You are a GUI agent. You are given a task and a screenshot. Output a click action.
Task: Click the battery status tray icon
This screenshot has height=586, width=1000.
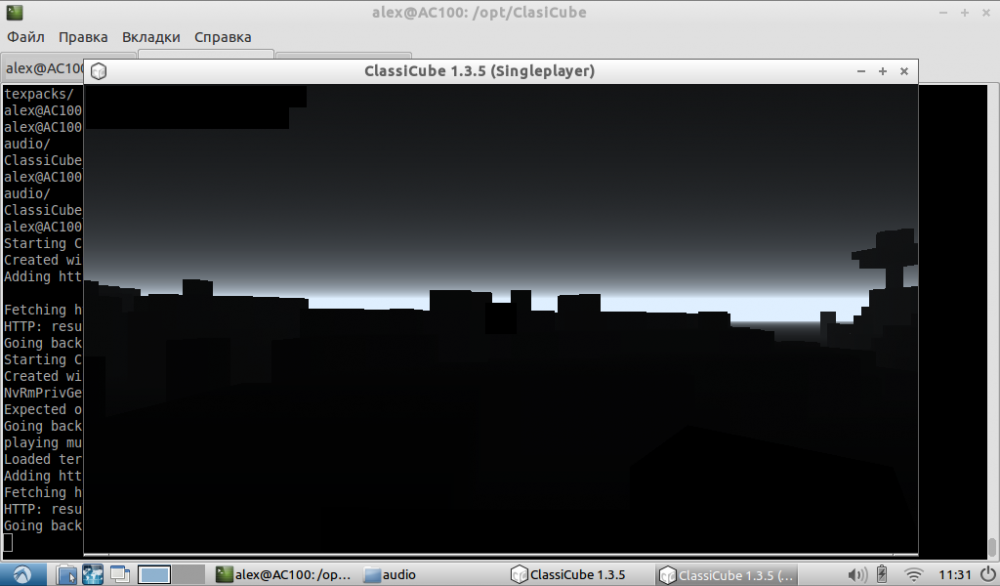(882, 575)
